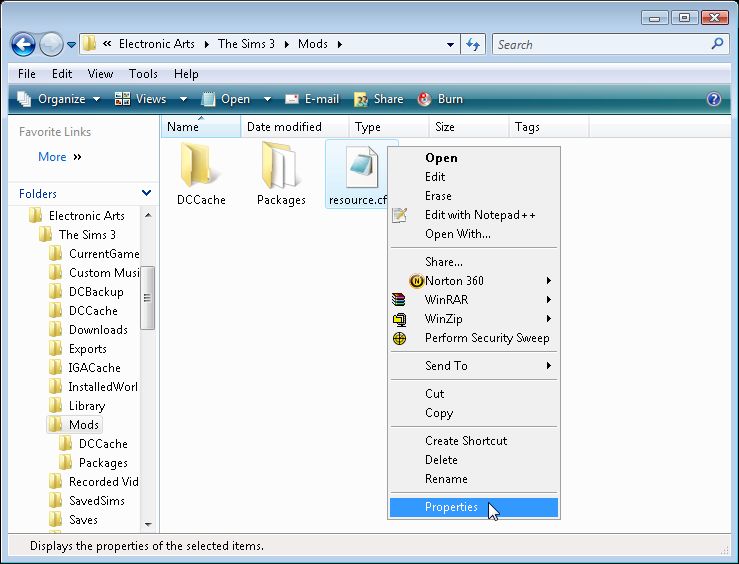Open the Tools menu
Screen dimensions: 739x564
pos(143,74)
